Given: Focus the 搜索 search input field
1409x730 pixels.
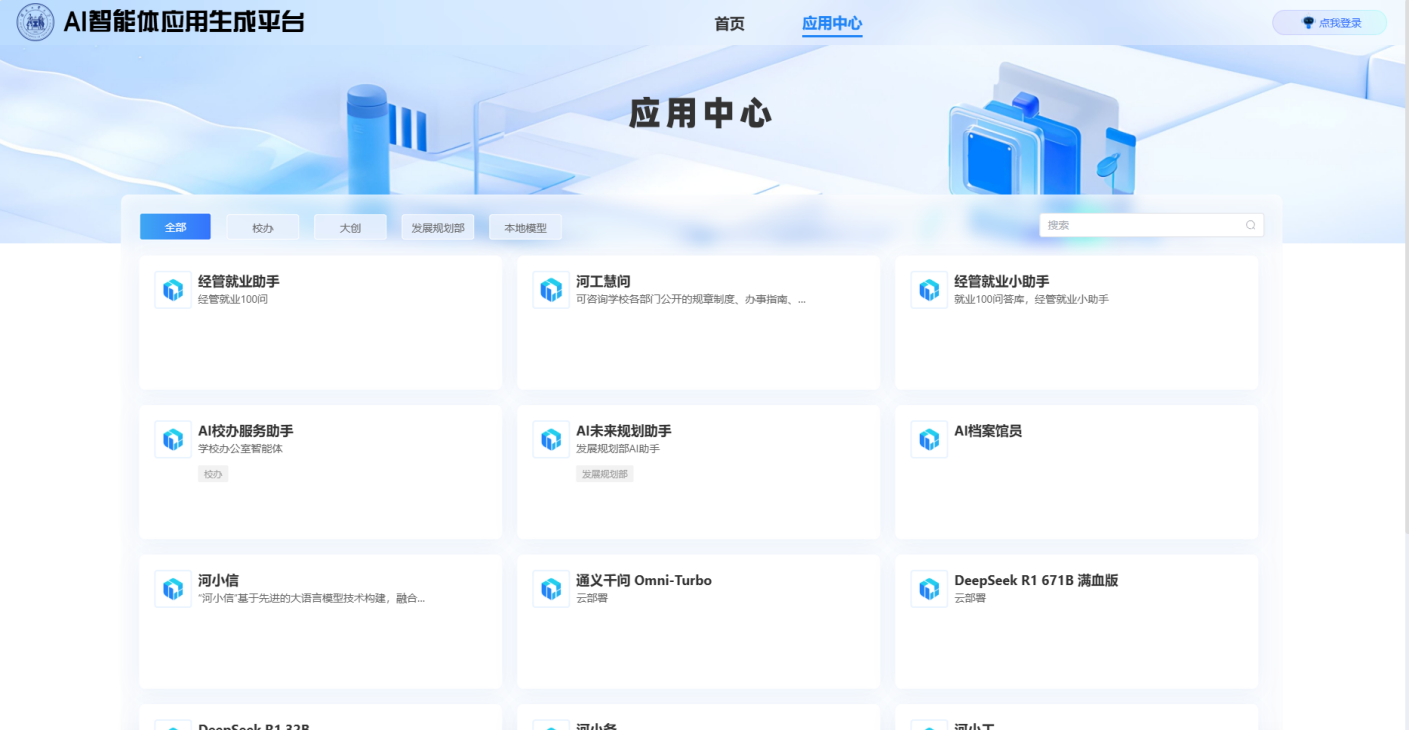Looking at the screenshot, I should pyautogui.click(x=1140, y=226).
